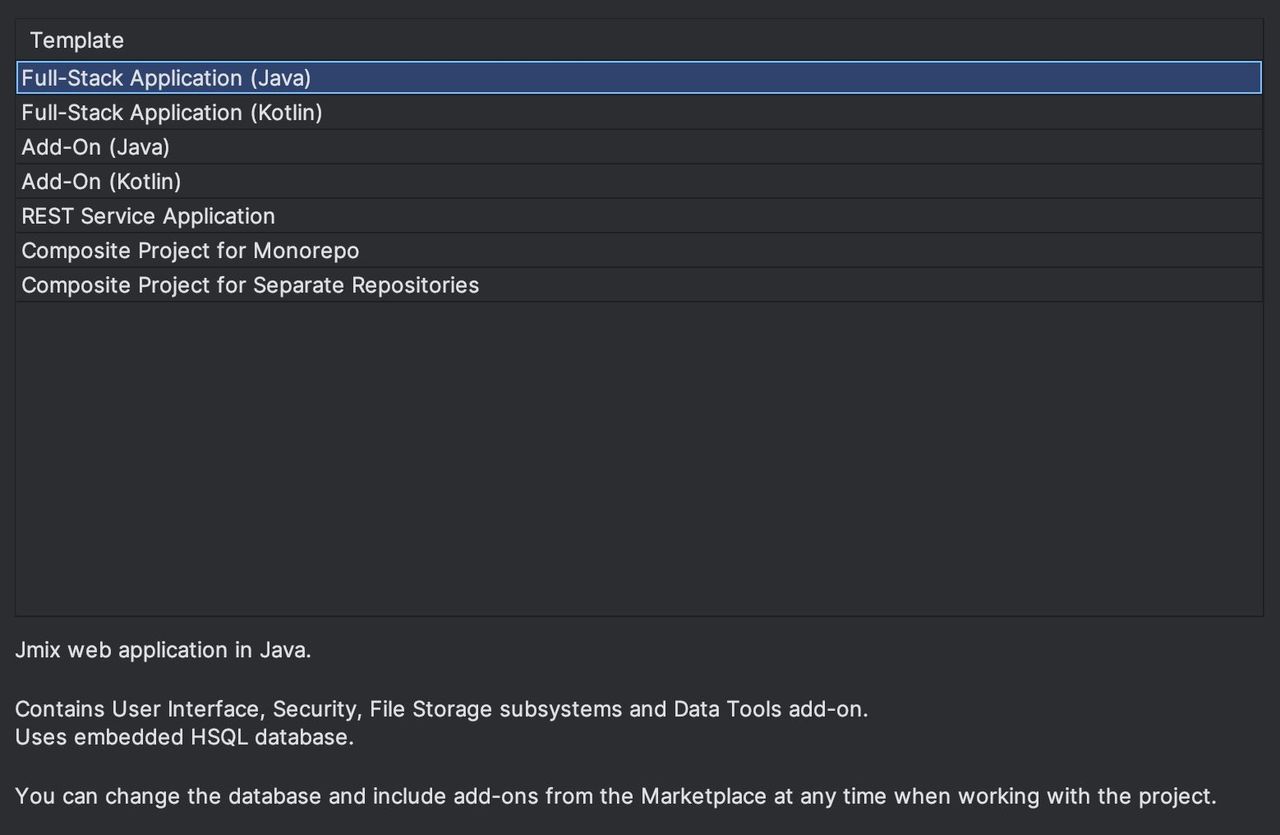Click the Java add-on template entry

point(95,146)
